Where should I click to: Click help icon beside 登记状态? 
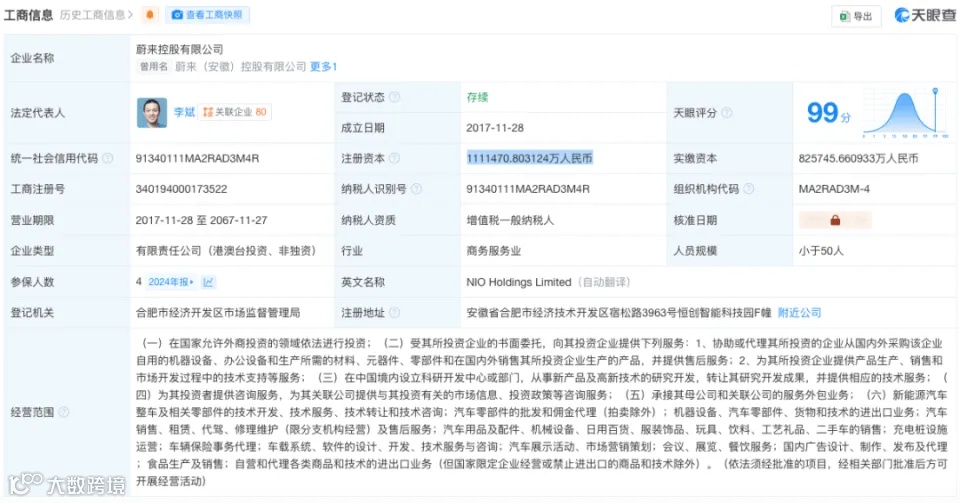[395, 97]
